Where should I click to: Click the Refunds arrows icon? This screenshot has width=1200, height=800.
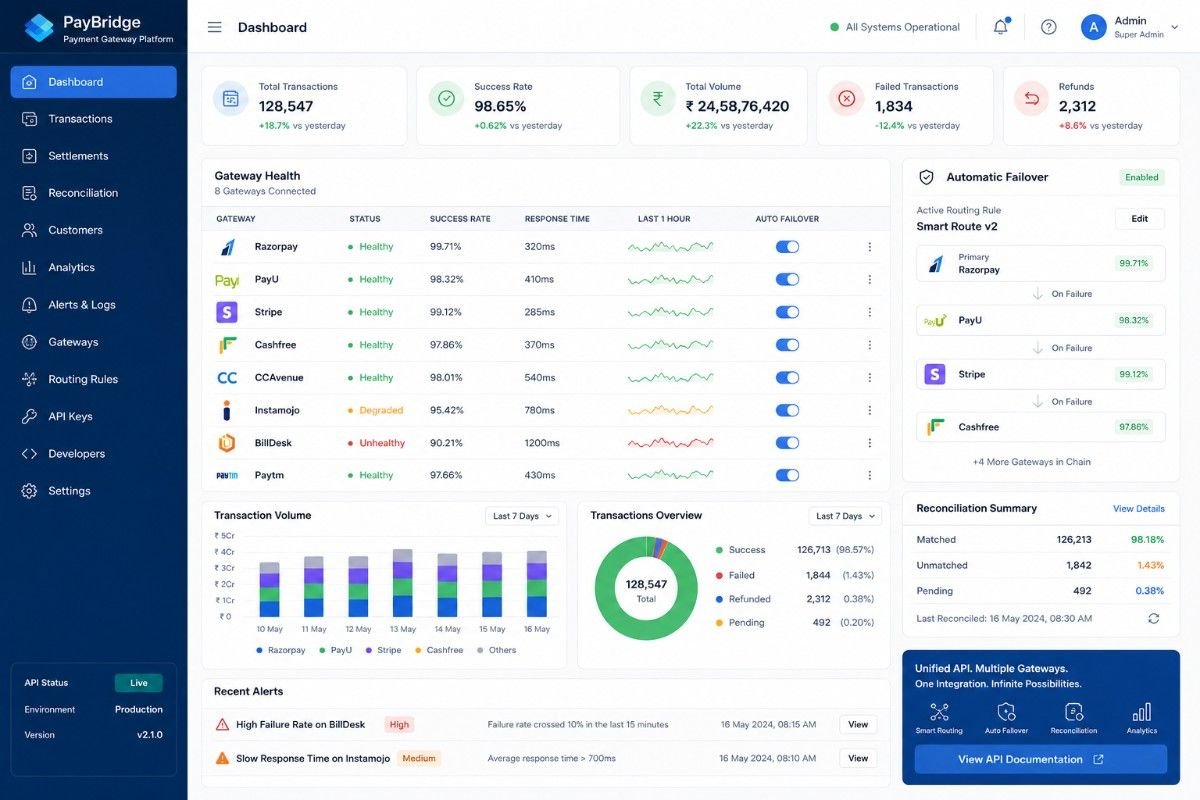point(1031,98)
